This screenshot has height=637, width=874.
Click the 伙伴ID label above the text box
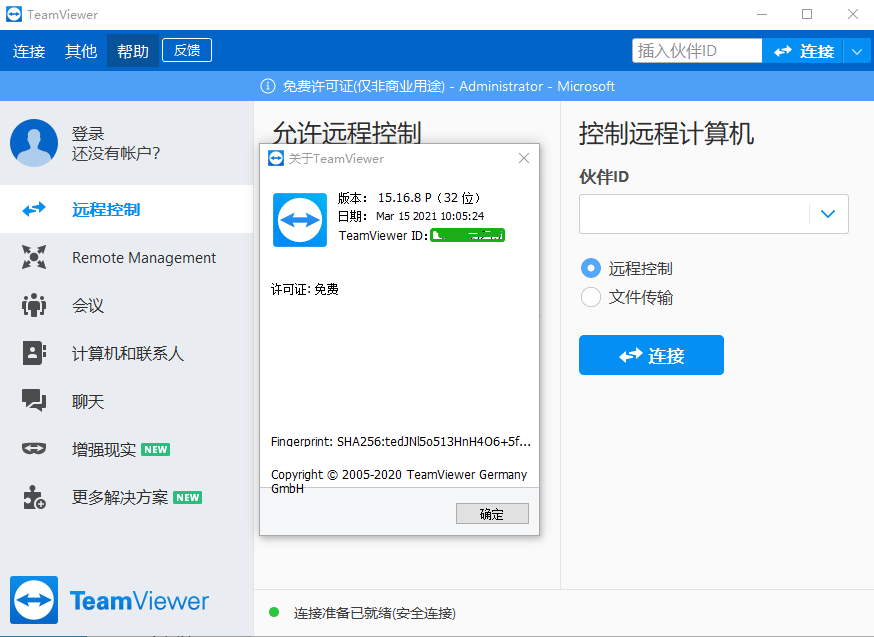(604, 177)
